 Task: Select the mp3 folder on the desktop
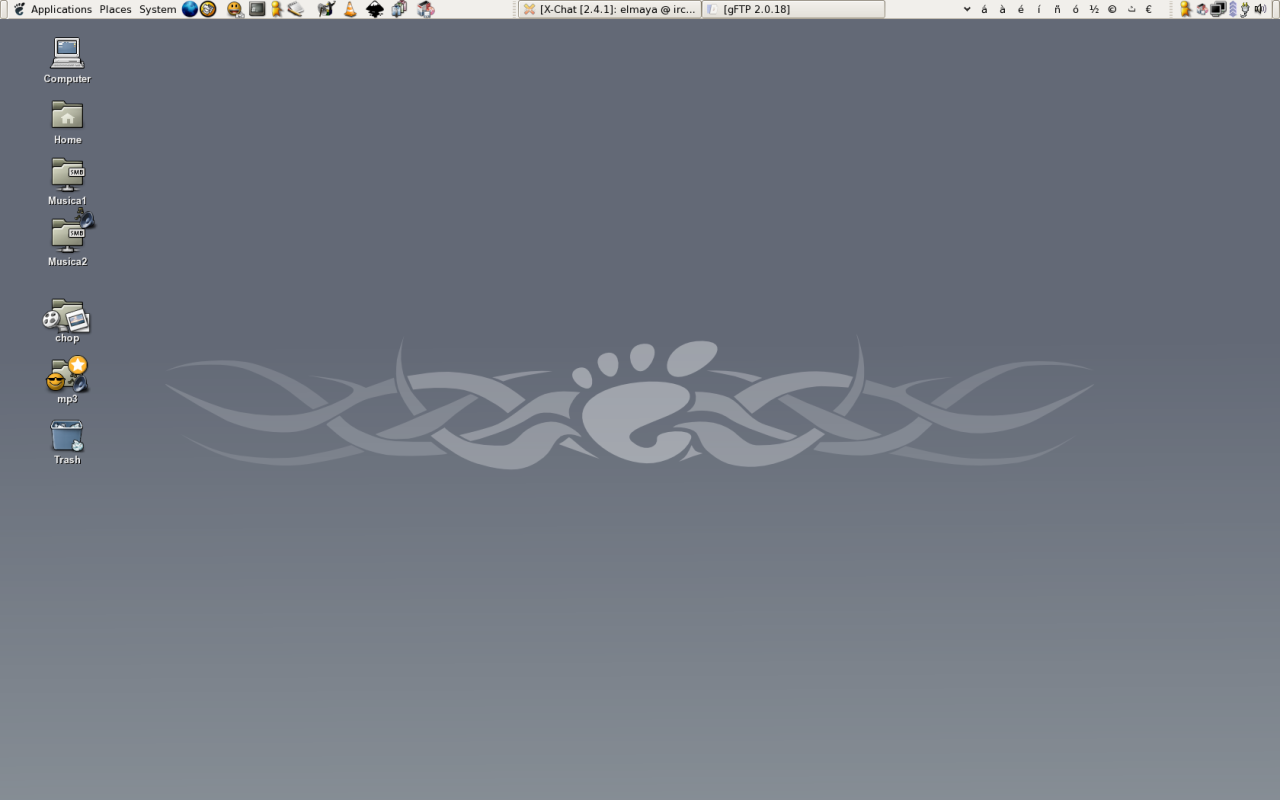[x=67, y=380]
